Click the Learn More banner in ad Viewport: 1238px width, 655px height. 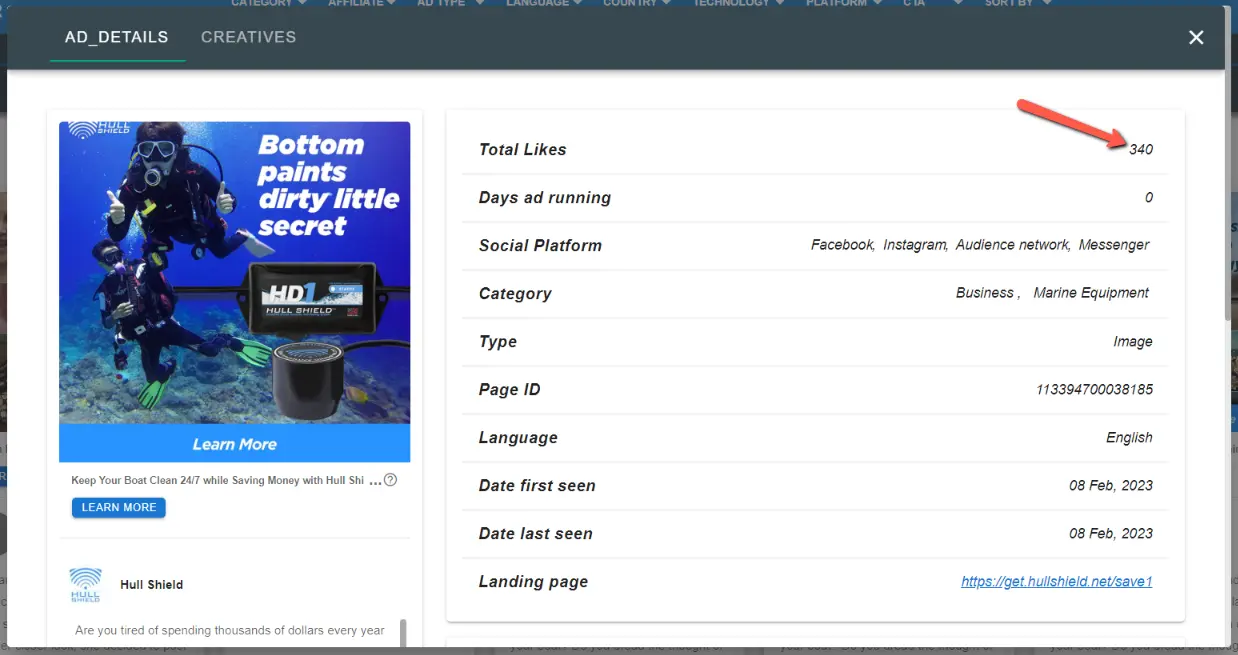[x=234, y=444]
